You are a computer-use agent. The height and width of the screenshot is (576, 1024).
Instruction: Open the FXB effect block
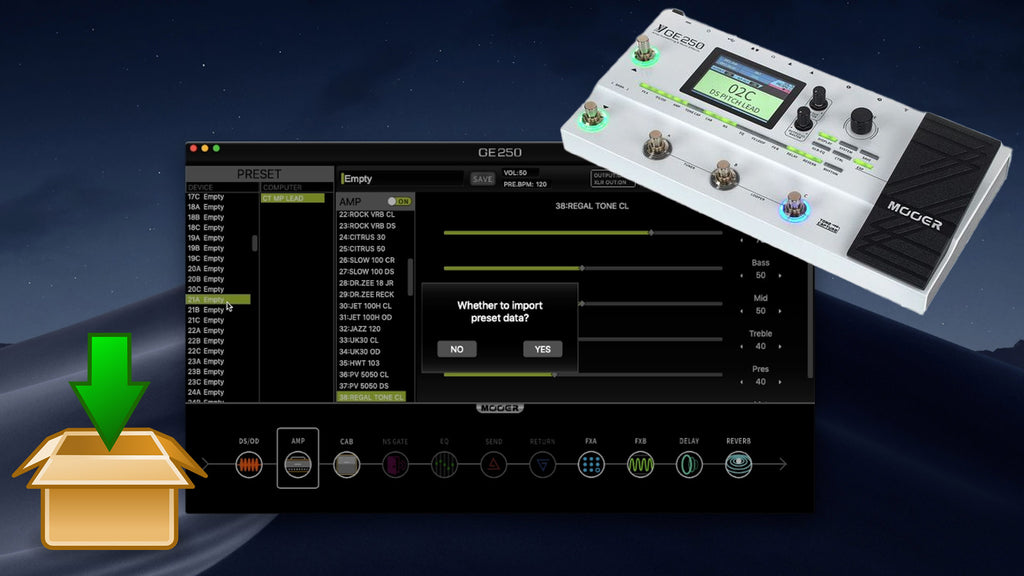point(640,465)
